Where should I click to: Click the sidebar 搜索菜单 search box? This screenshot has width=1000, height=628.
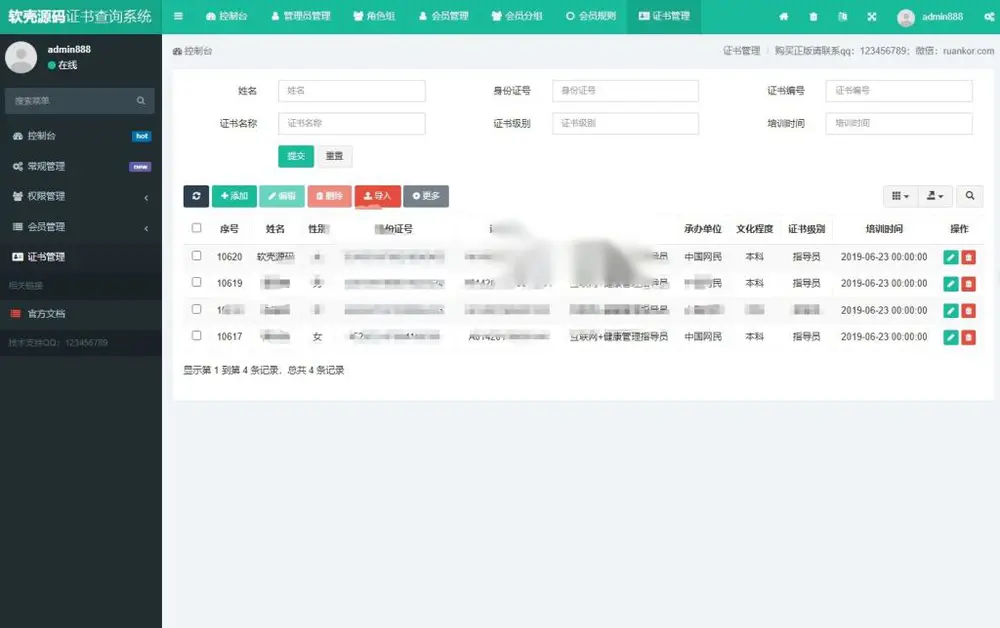pos(80,101)
